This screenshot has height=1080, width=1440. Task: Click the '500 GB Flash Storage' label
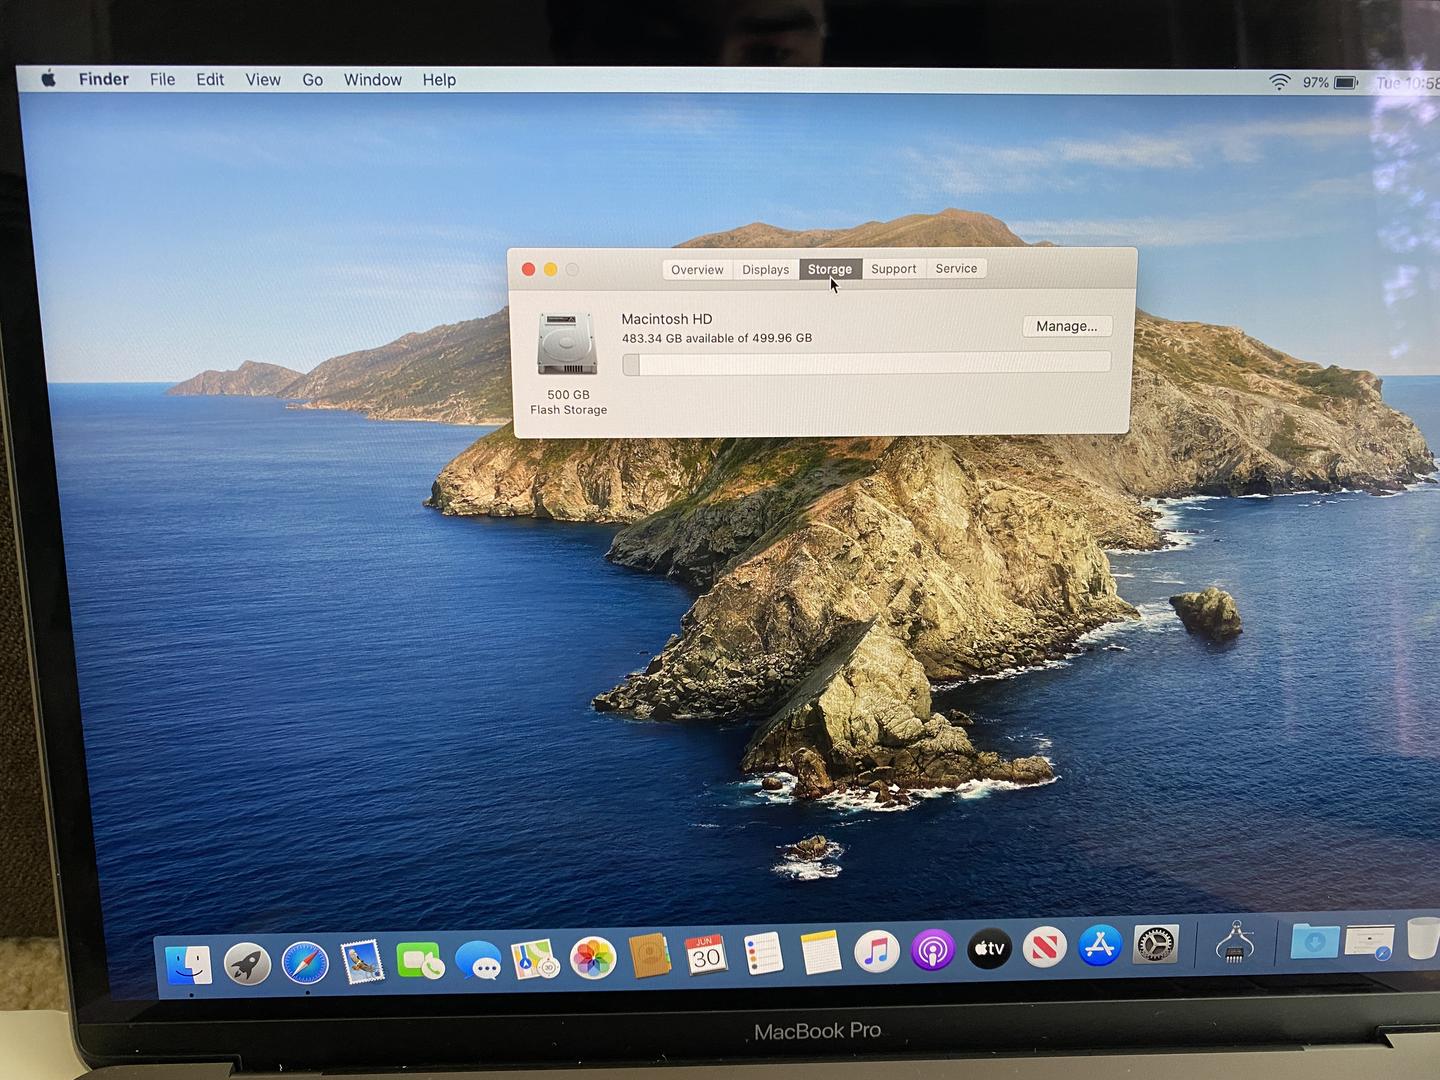[568, 402]
